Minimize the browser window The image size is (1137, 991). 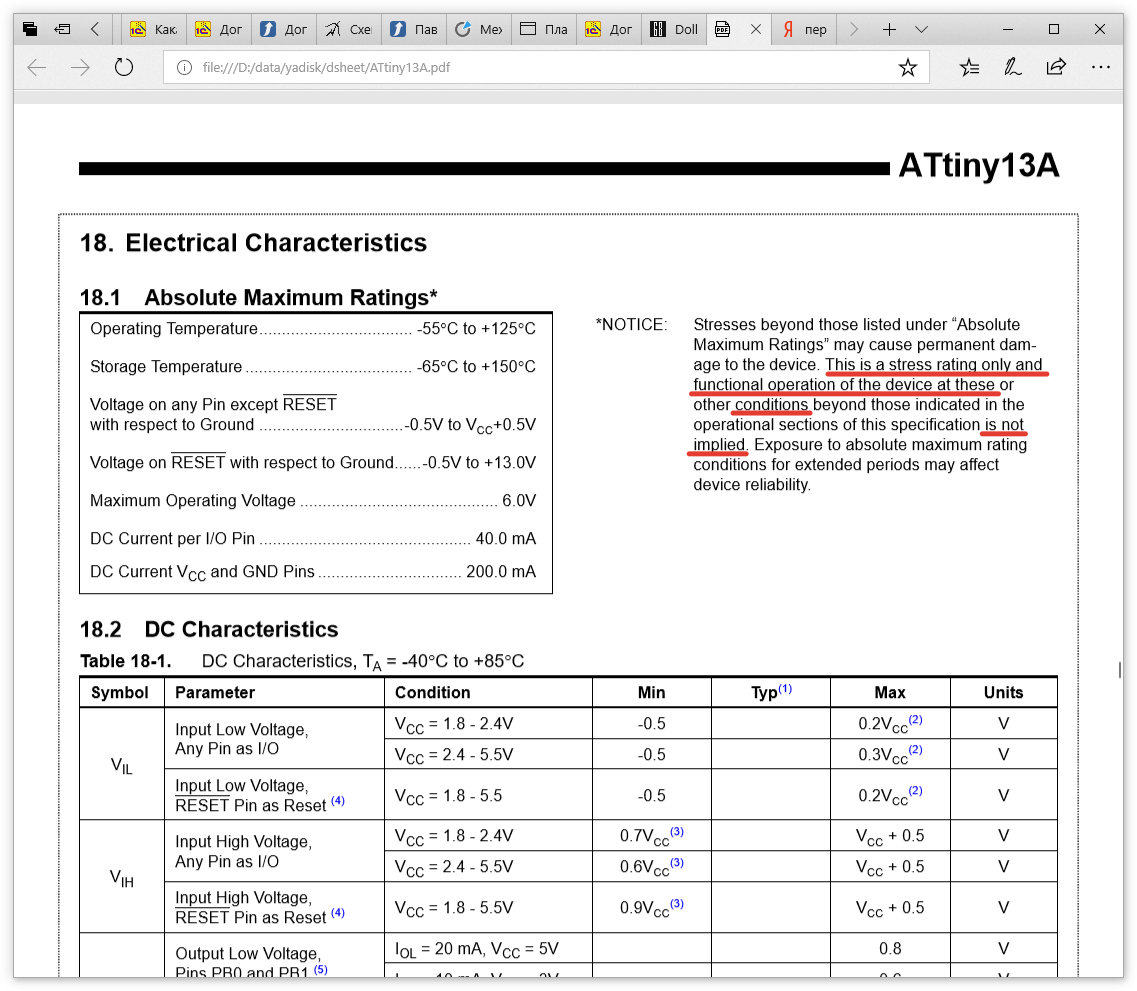(x=1007, y=29)
